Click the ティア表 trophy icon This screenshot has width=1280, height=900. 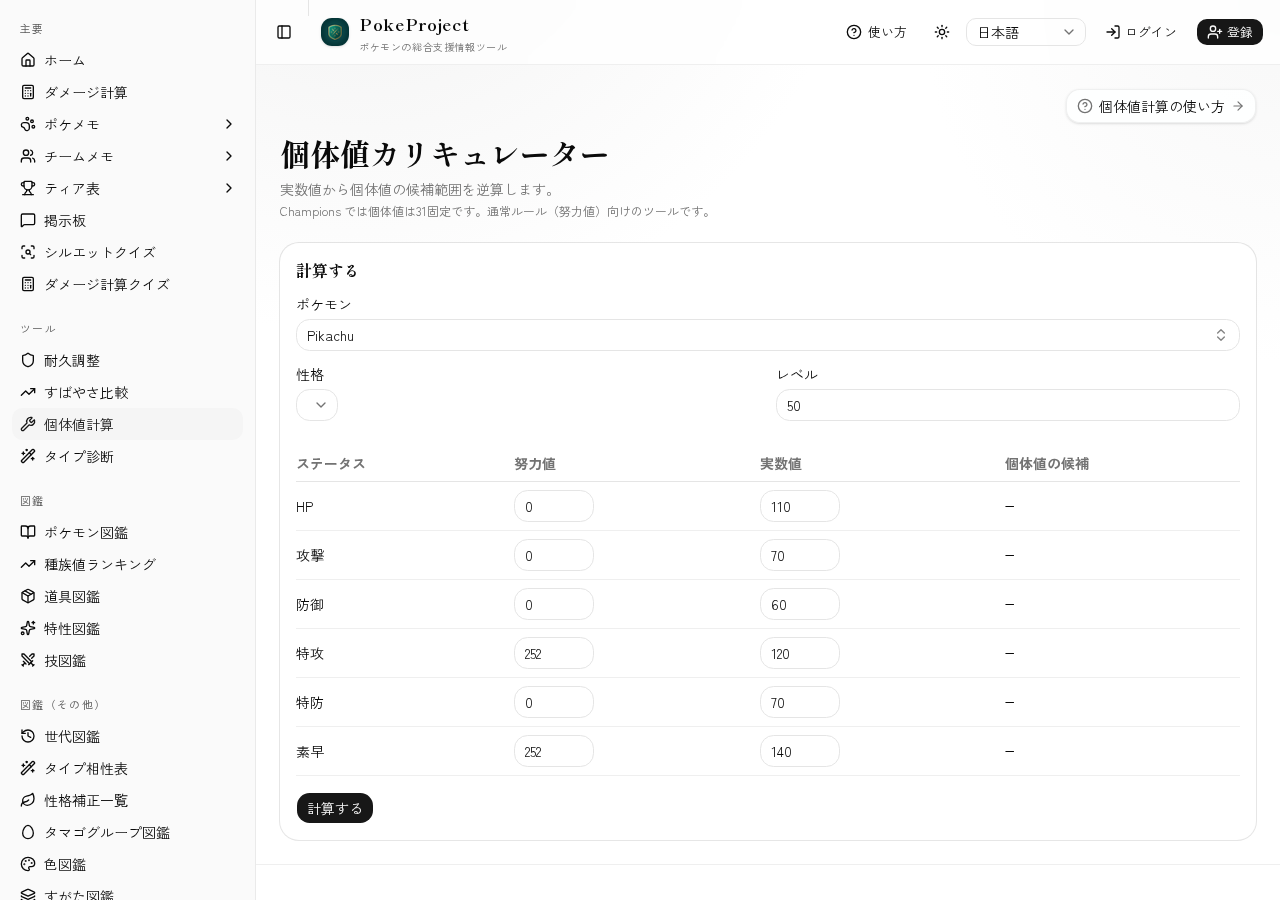point(28,188)
